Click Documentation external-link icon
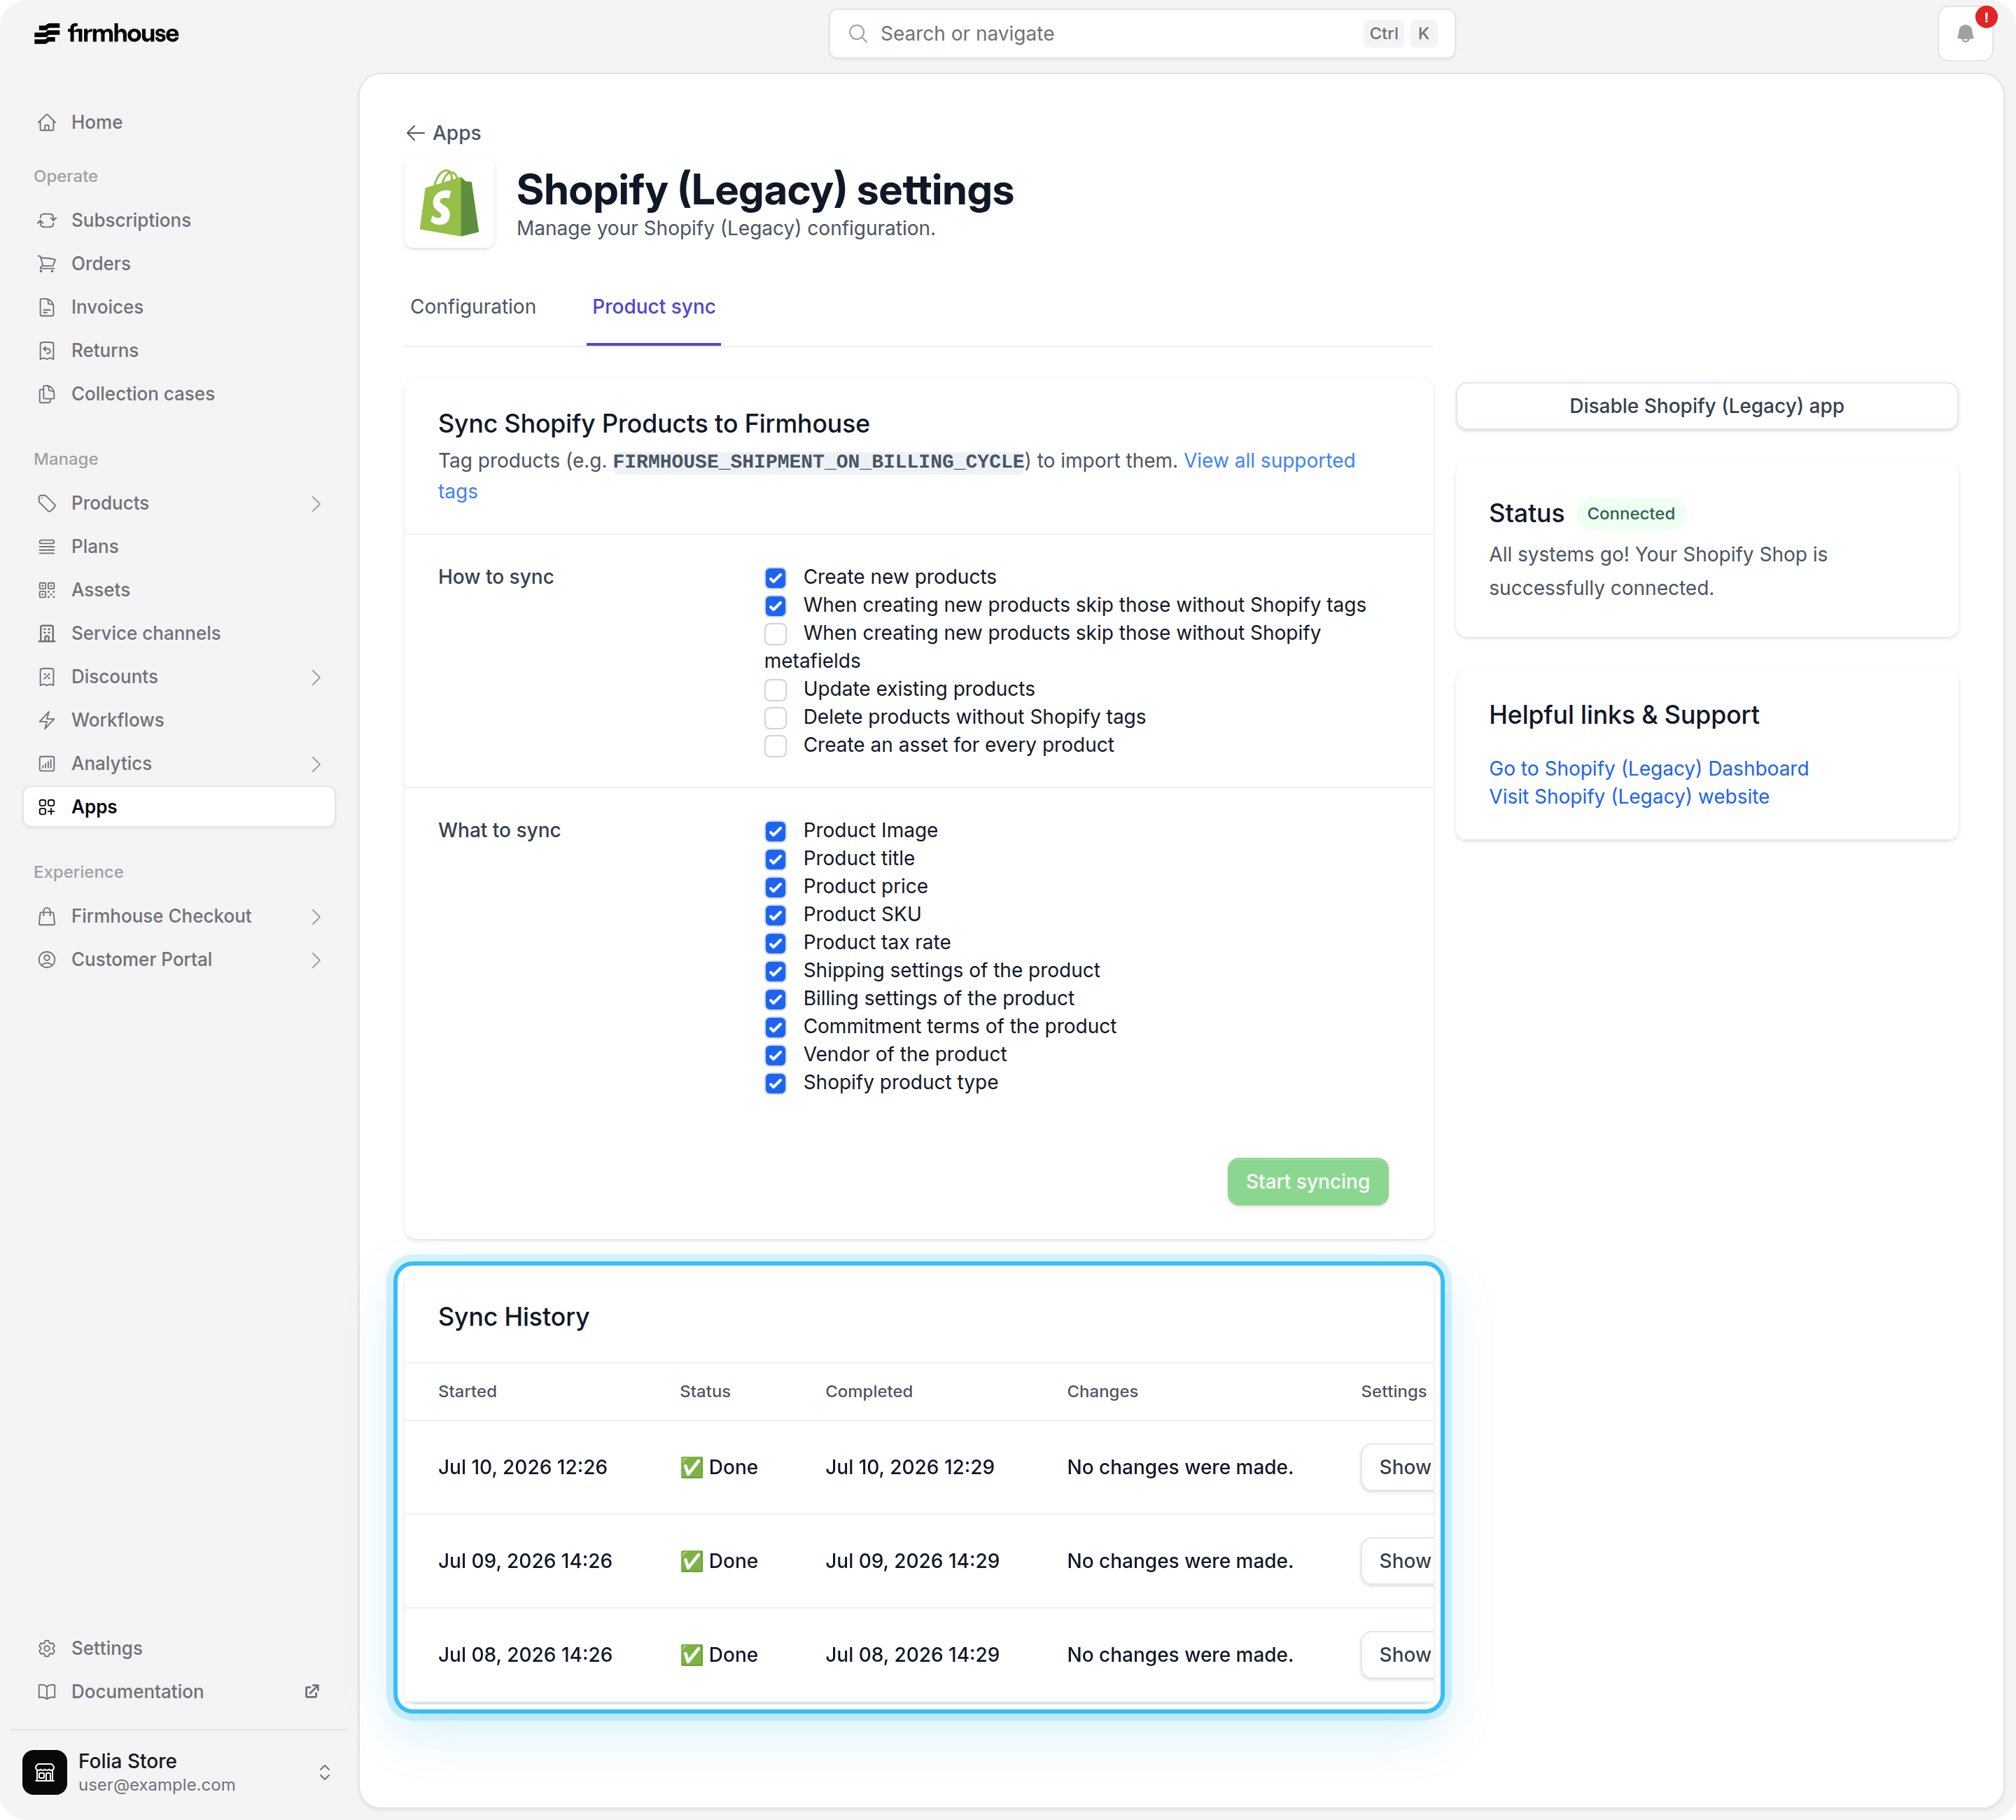The image size is (2016, 1820). 312,1691
